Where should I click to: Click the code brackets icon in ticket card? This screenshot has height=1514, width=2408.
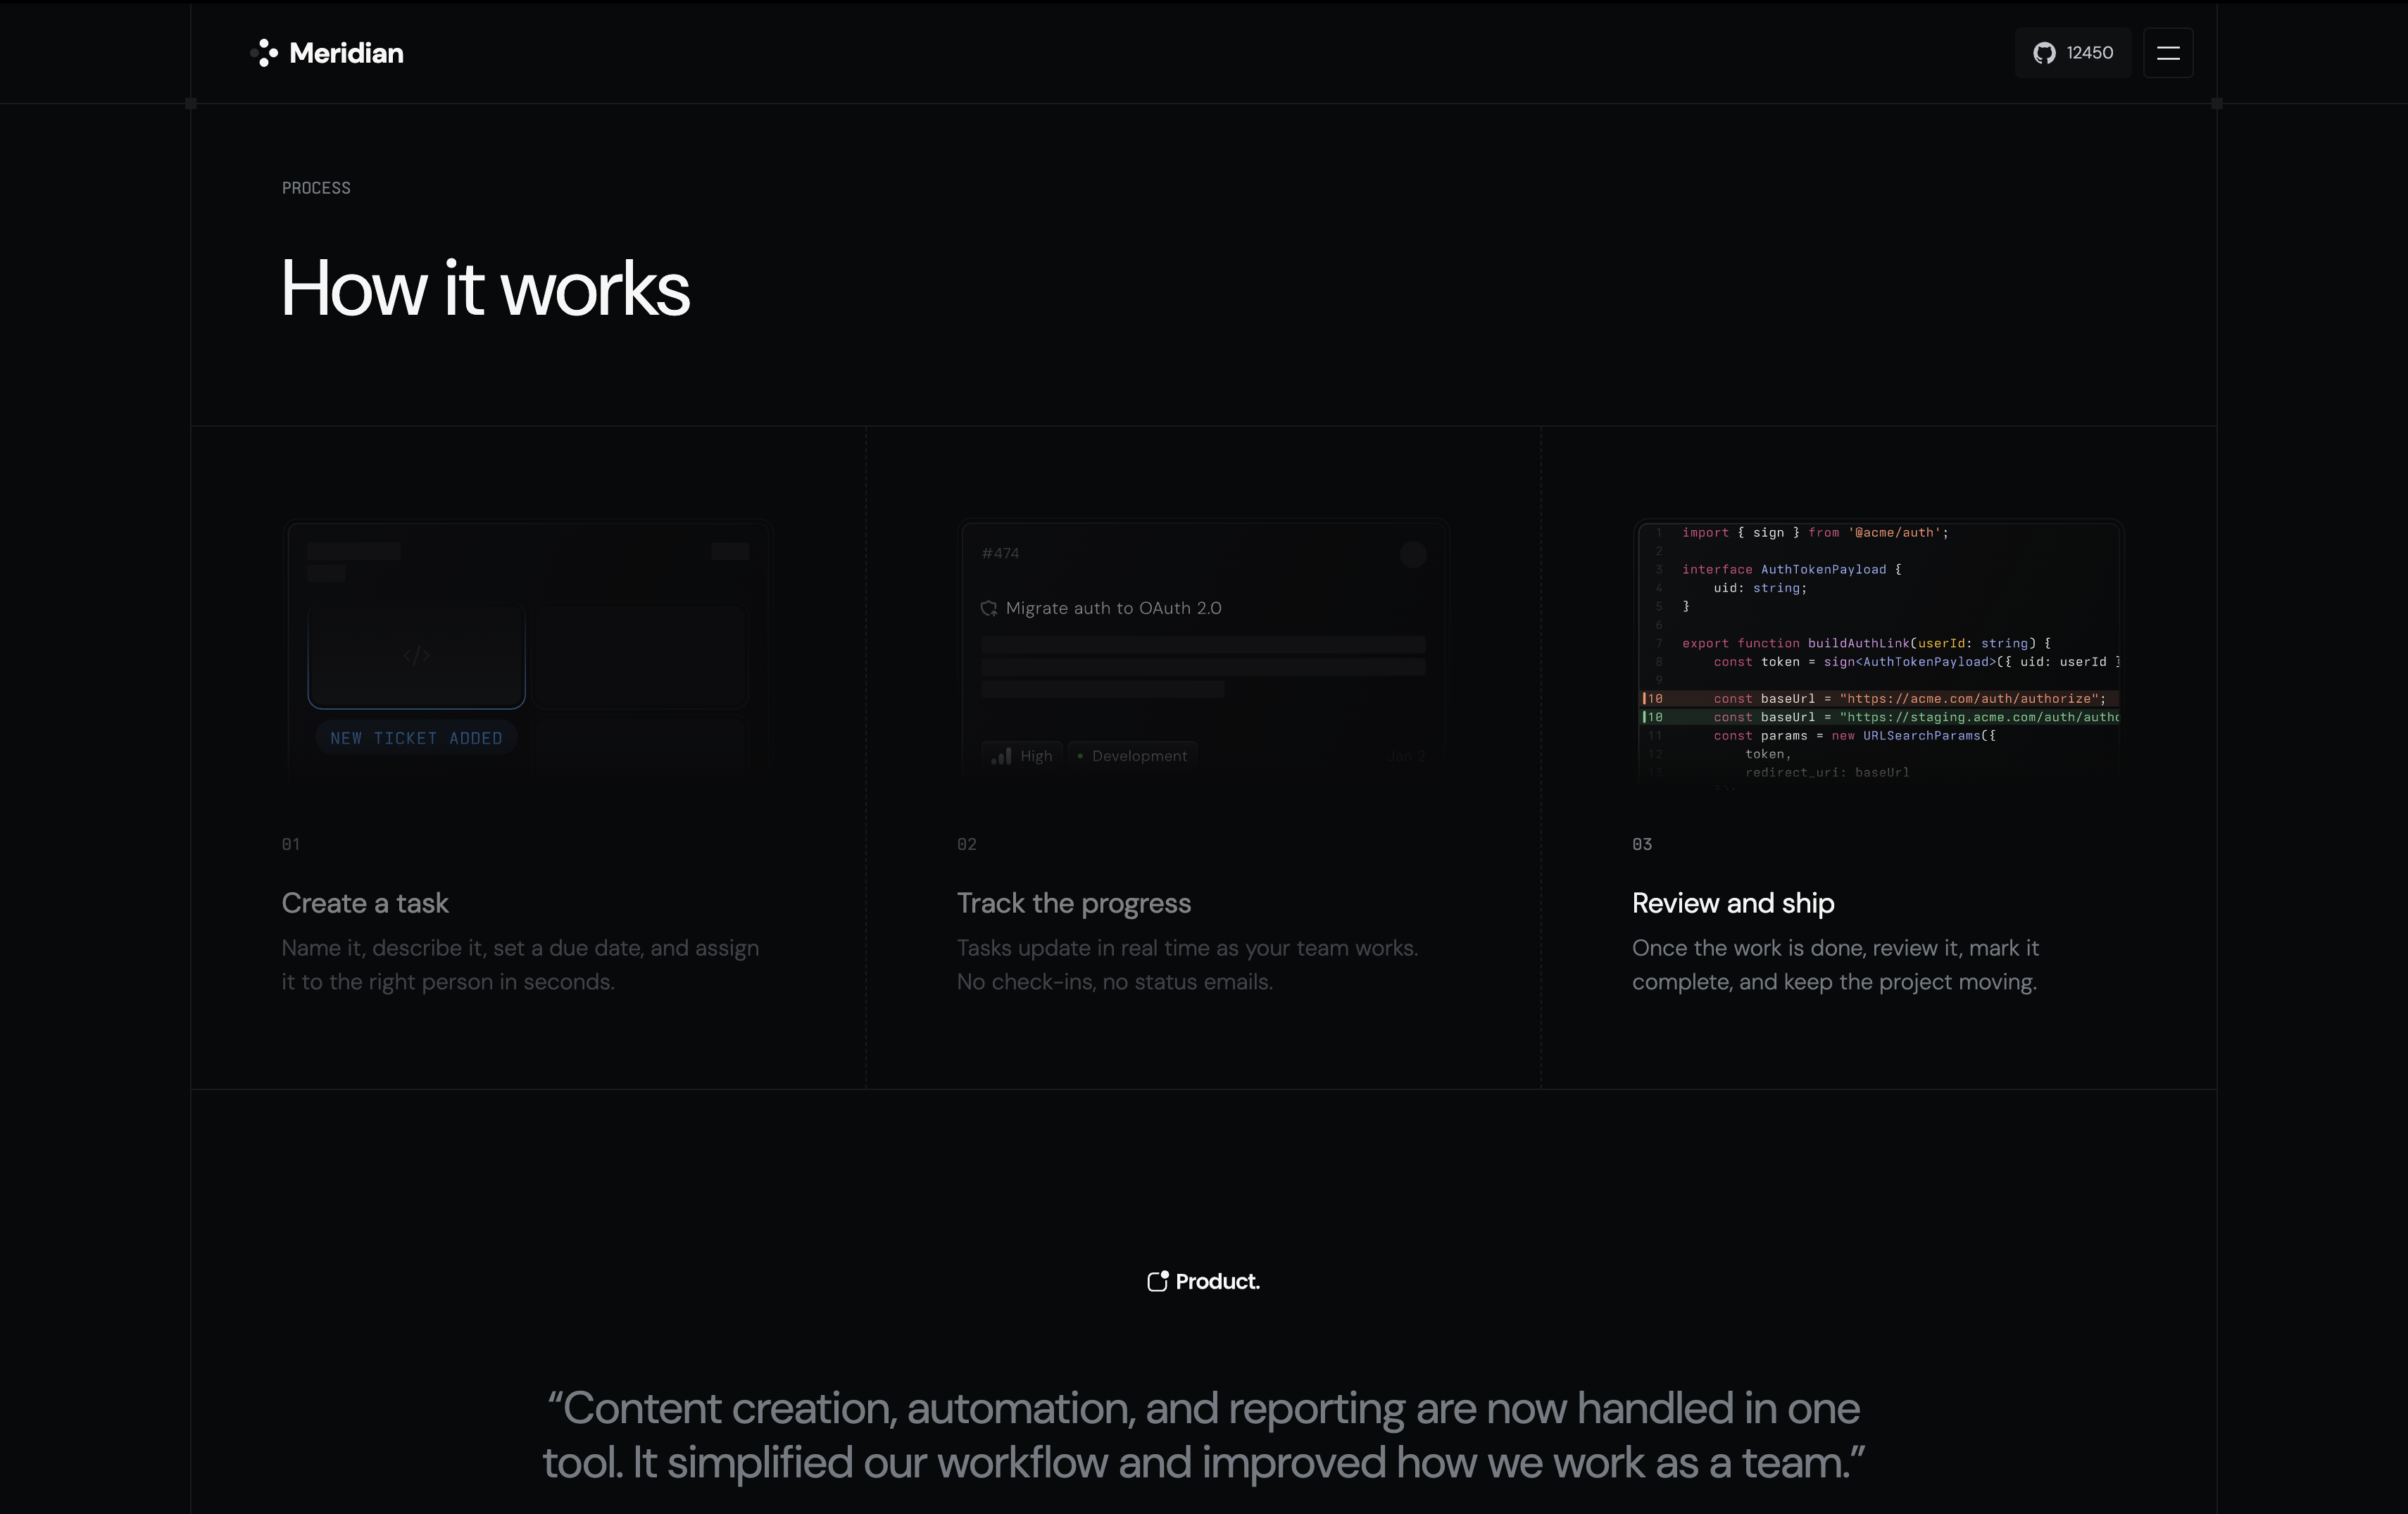[416, 656]
